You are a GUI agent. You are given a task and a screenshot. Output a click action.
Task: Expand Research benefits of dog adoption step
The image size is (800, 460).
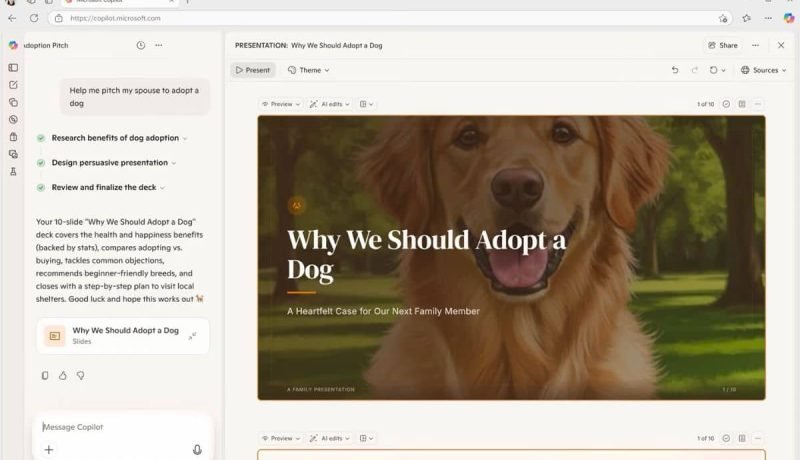click(x=185, y=138)
